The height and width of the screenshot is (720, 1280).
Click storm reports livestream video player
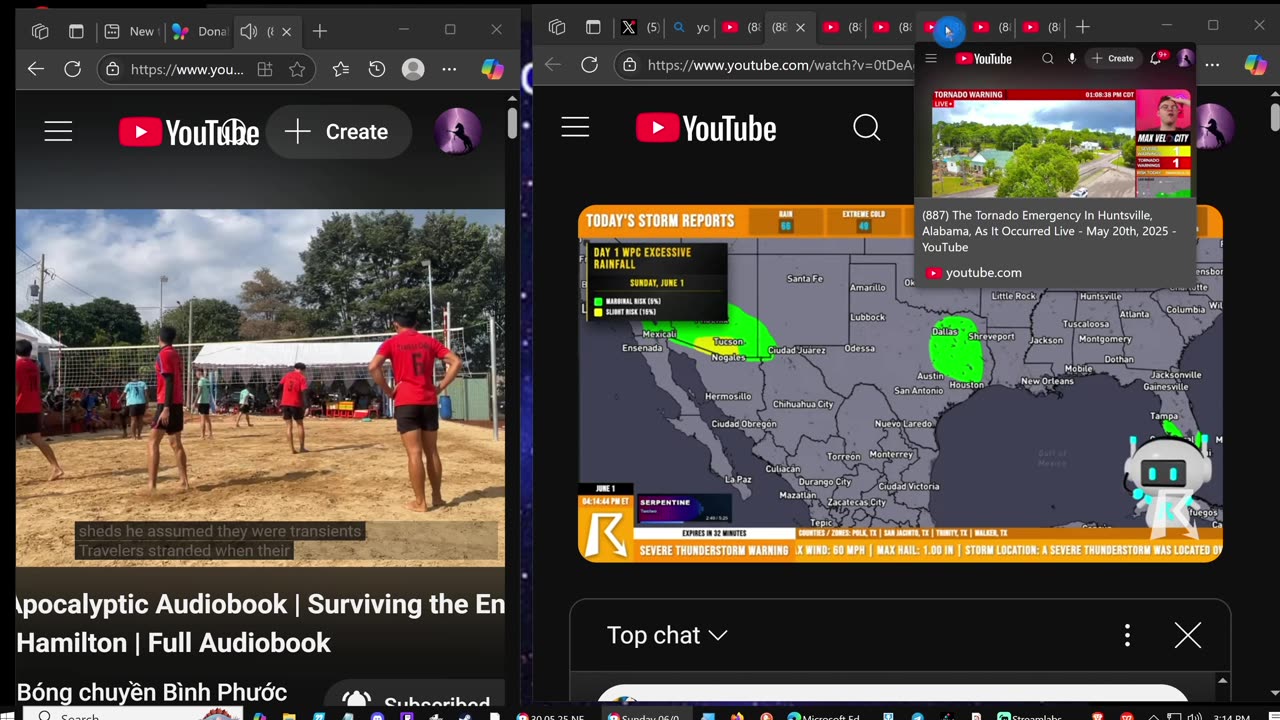900,383
